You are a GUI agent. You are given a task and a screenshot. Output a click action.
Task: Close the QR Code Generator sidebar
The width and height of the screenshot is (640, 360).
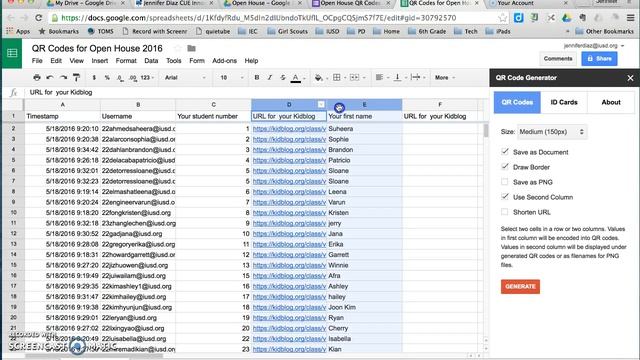point(630,78)
